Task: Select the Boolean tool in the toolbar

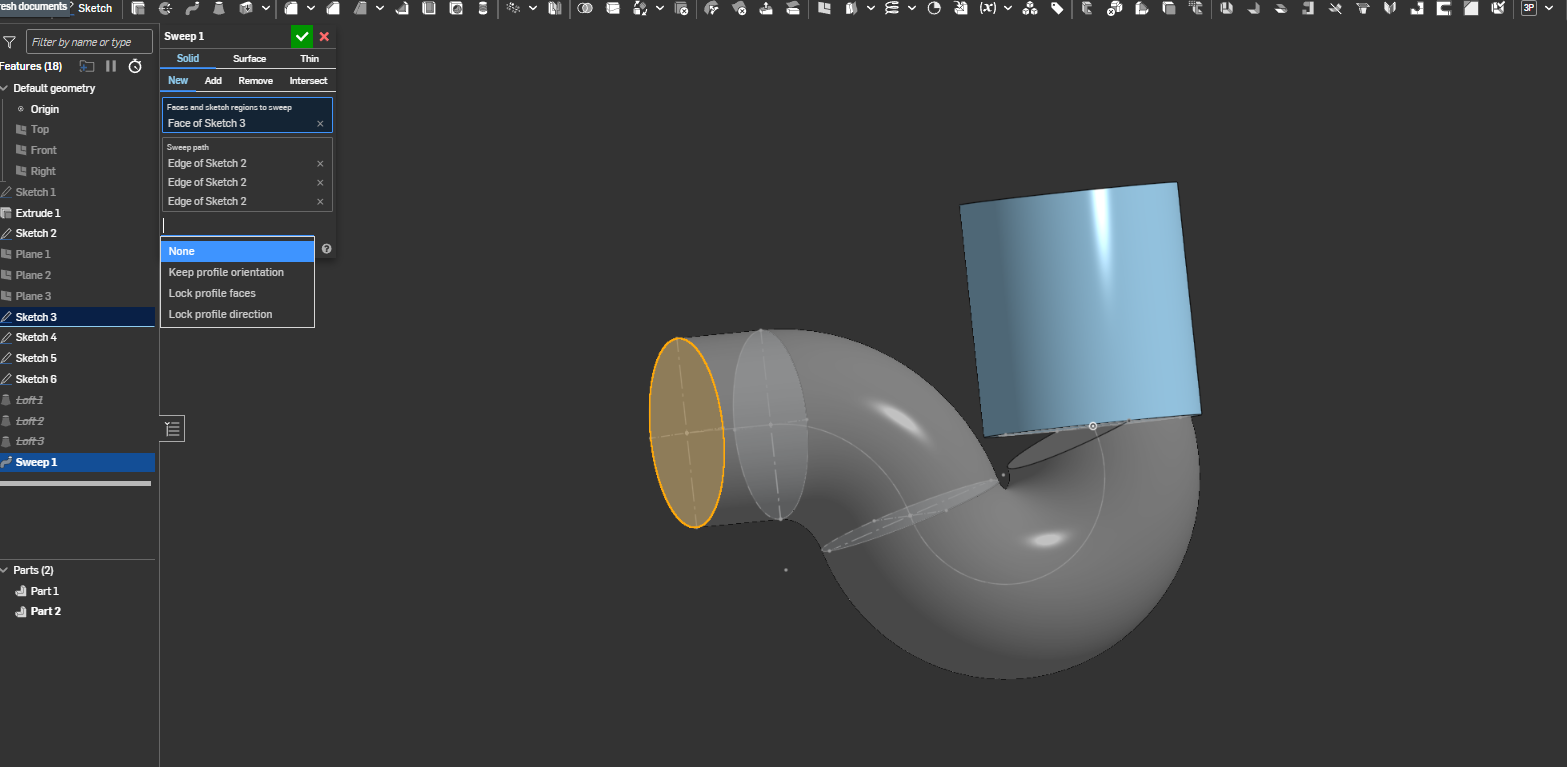Action: [585, 8]
